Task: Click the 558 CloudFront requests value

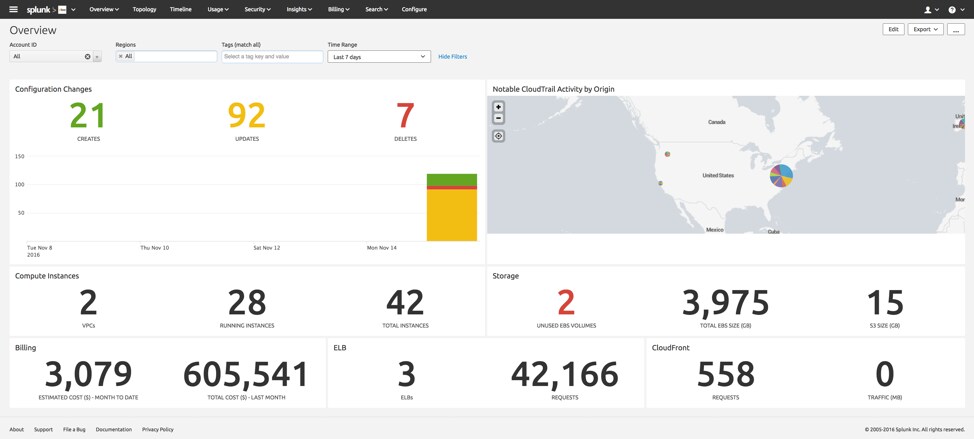Action: [726, 375]
